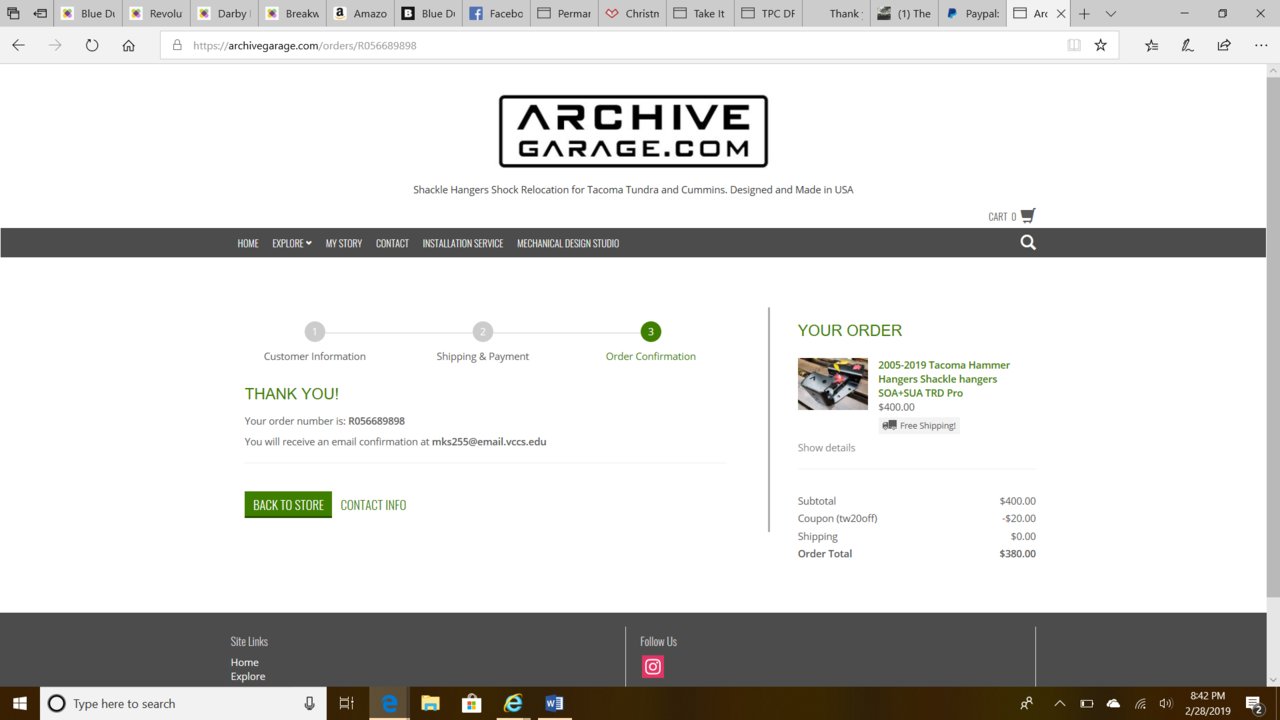
Task: Click the microphone in the taskbar search
Action: coord(310,703)
